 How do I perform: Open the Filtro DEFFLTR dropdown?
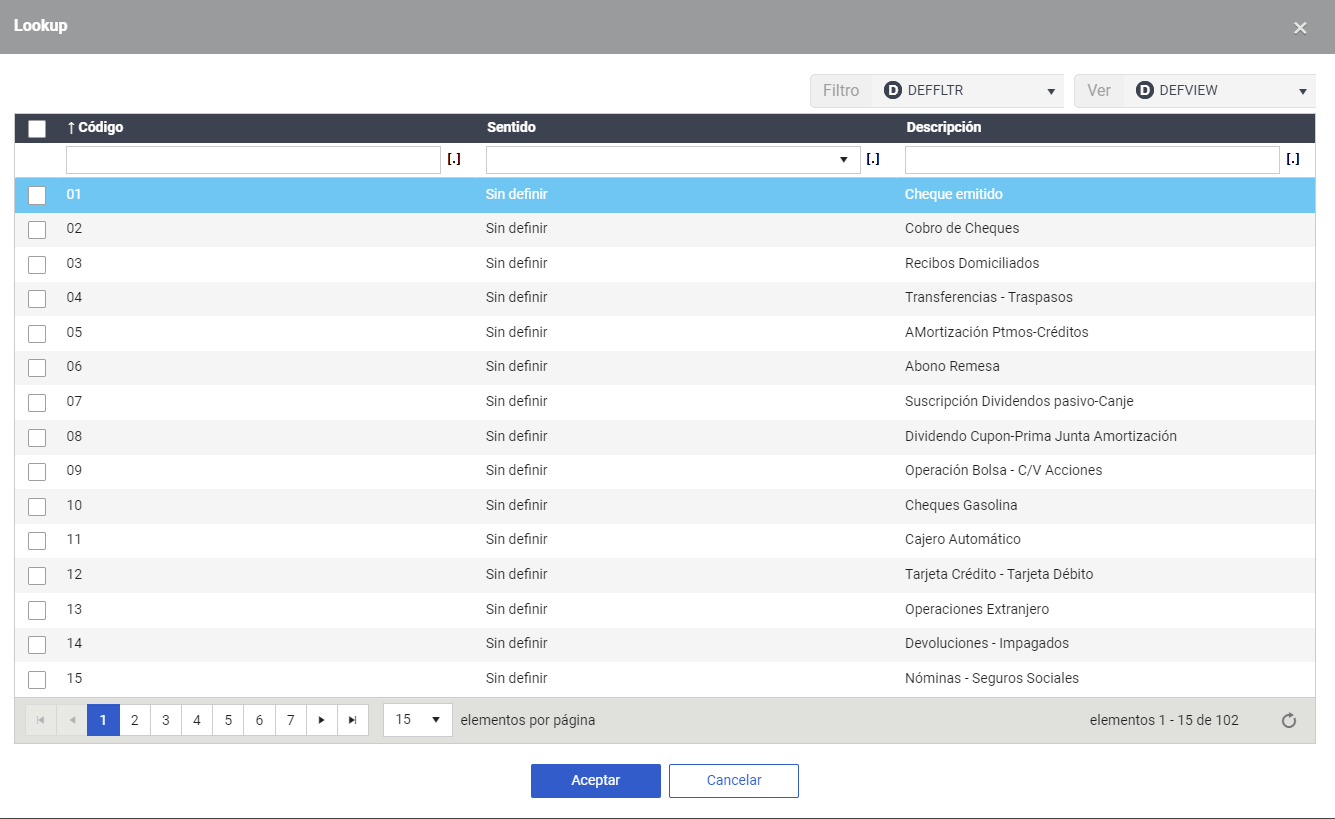pos(966,91)
